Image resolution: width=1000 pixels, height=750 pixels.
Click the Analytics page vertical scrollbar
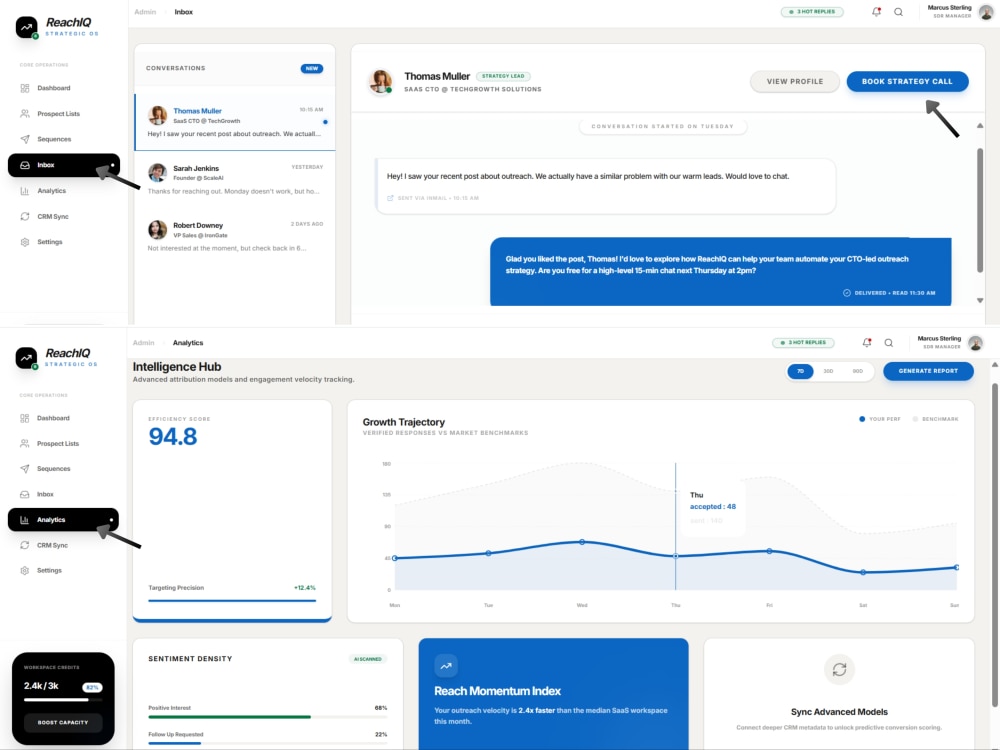pyautogui.click(x=995, y=545)
